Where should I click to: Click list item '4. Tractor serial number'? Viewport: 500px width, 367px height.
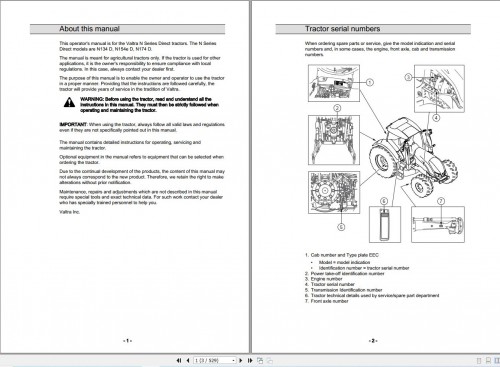(x=329, y=284)
